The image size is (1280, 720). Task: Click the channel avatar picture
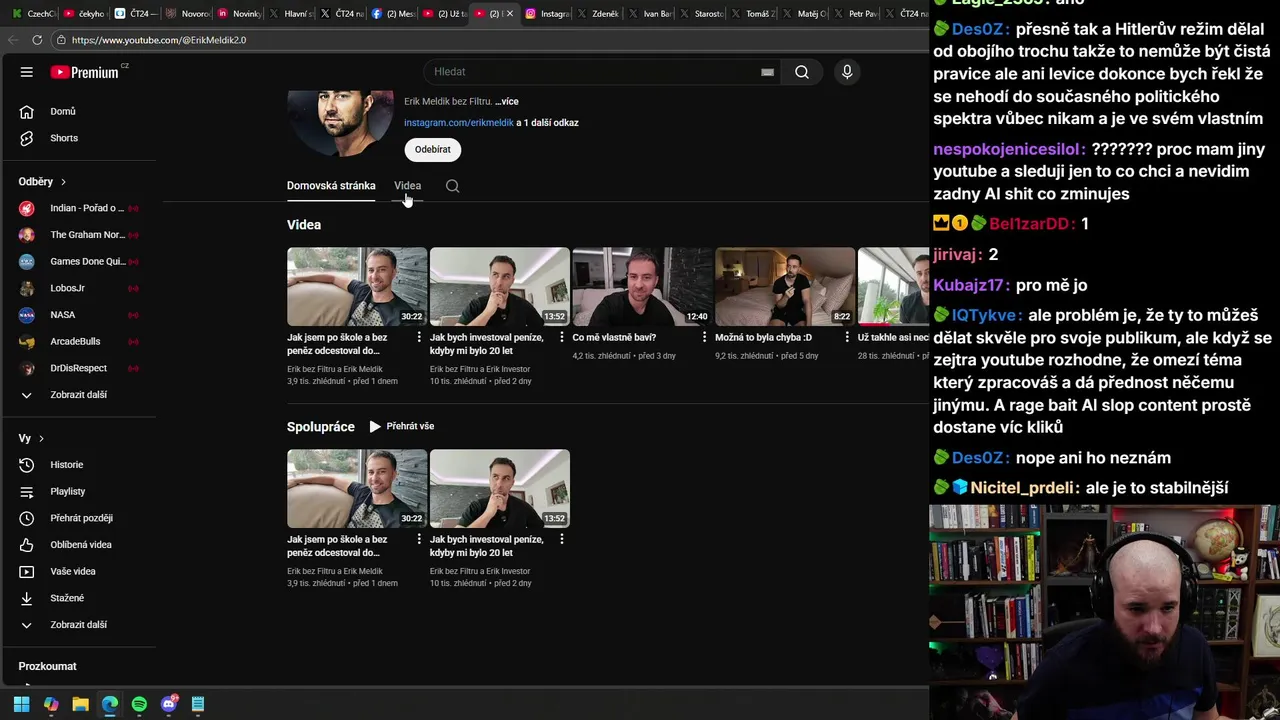click(x=340, y=123)
